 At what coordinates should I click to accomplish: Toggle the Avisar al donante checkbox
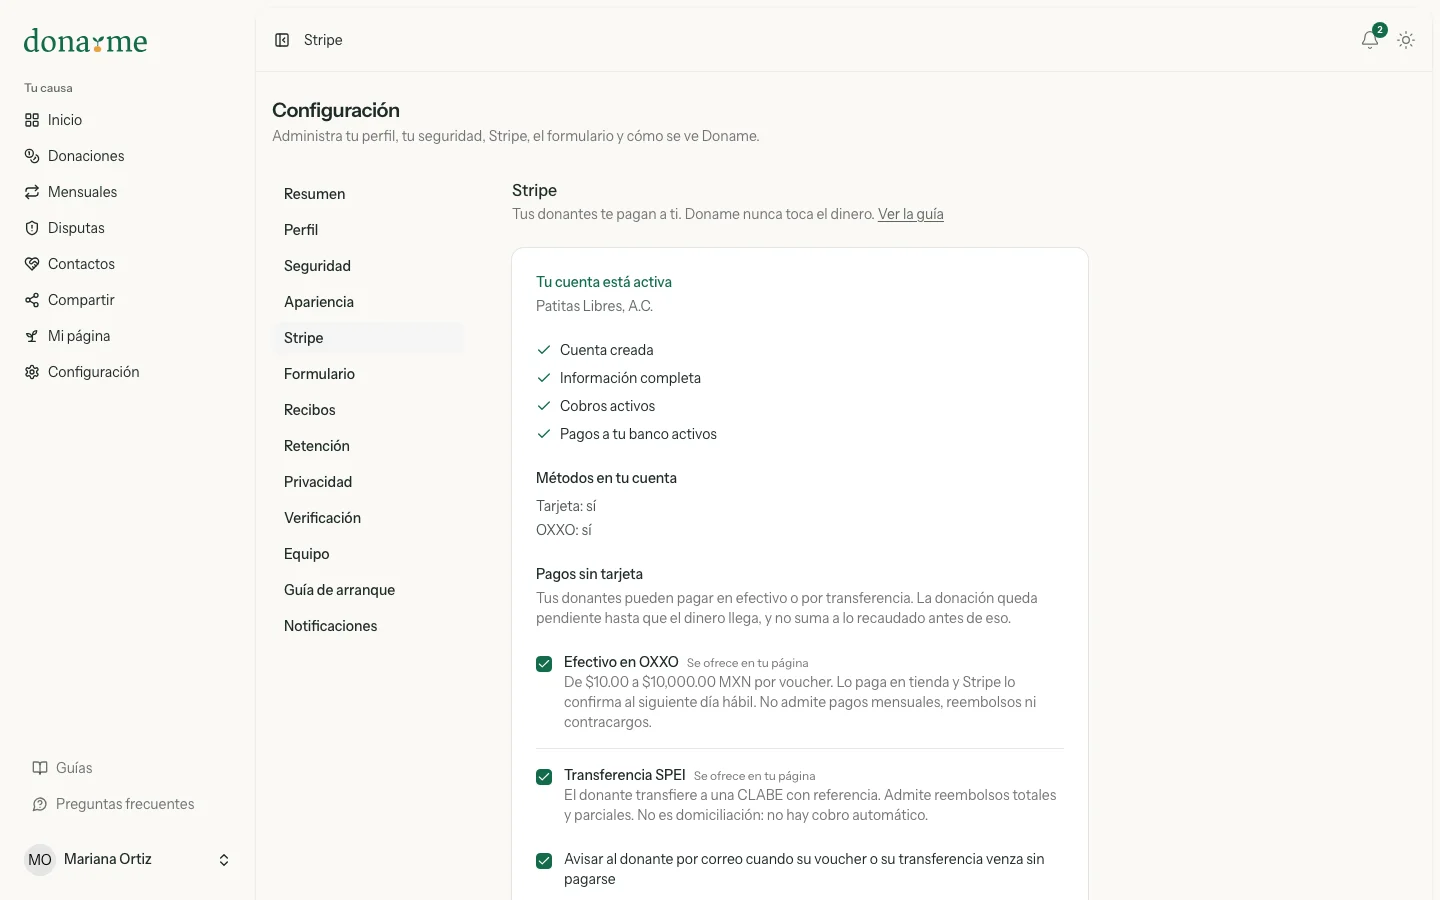(x=544, y=861)
